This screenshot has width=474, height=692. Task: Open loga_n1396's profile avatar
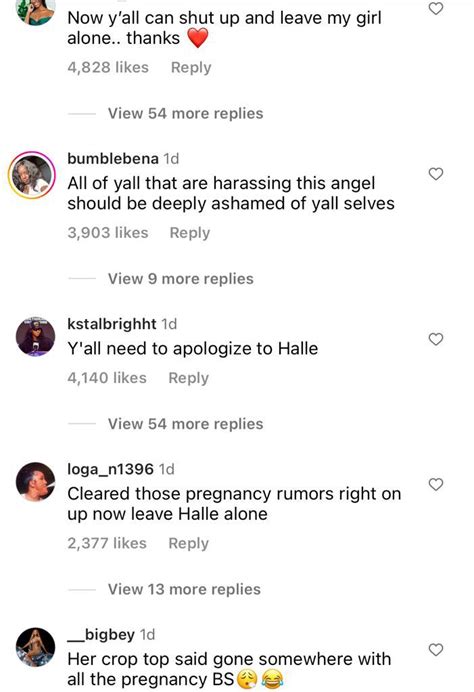[x=35, y=481]
